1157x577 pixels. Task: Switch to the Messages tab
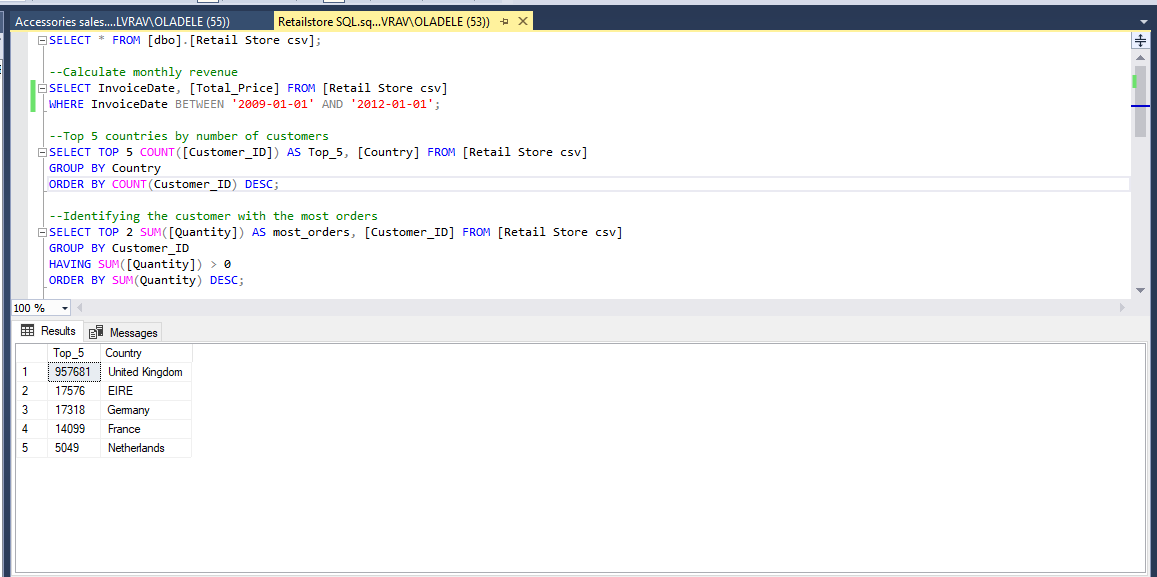(122, 333)
